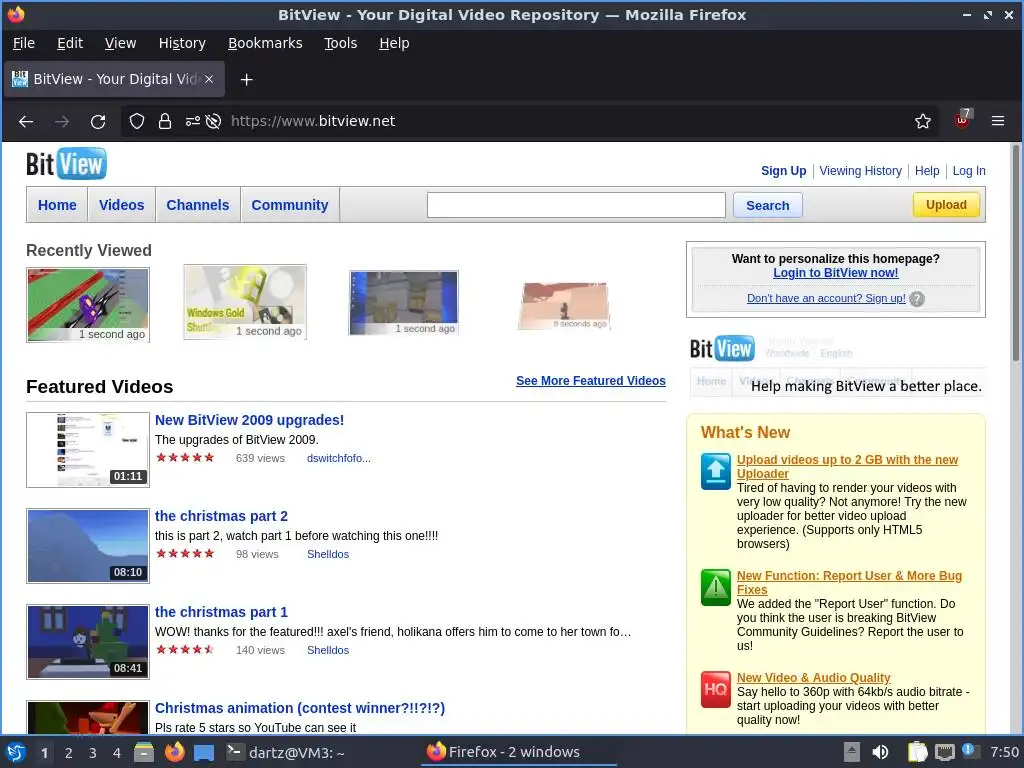Open the Videos tab
1024x768 pixels.
(121, 205)
